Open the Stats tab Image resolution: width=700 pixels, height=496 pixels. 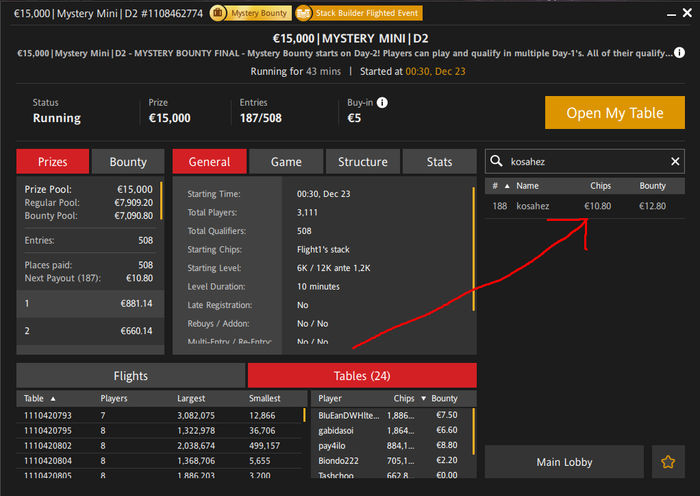[x=439, y=162]
